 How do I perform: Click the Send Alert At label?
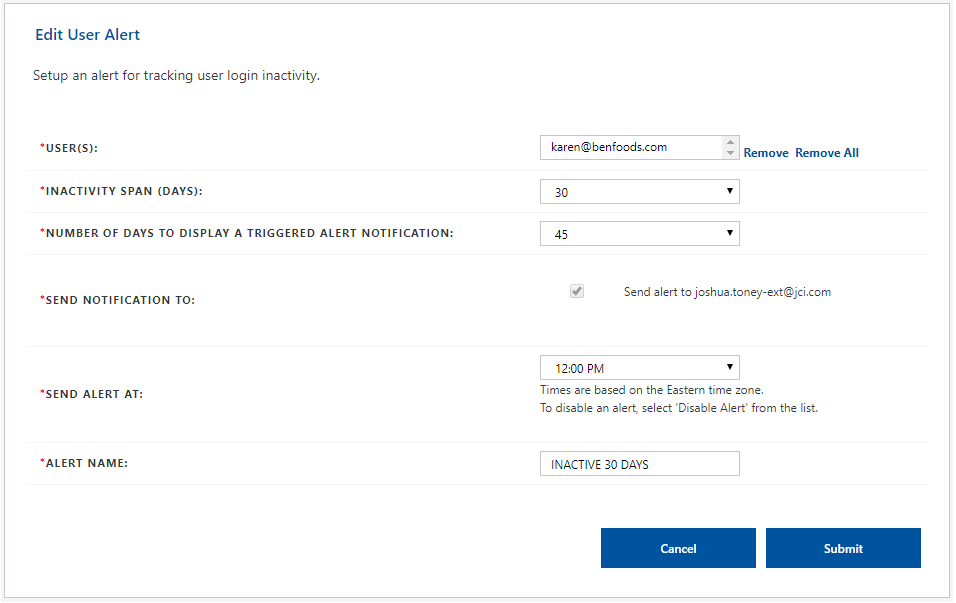pyautogui.click(x=92, y=394)
